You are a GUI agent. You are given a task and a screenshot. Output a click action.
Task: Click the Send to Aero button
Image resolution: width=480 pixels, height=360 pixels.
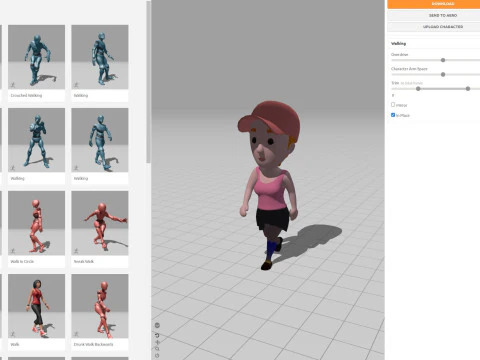point(434,15)
